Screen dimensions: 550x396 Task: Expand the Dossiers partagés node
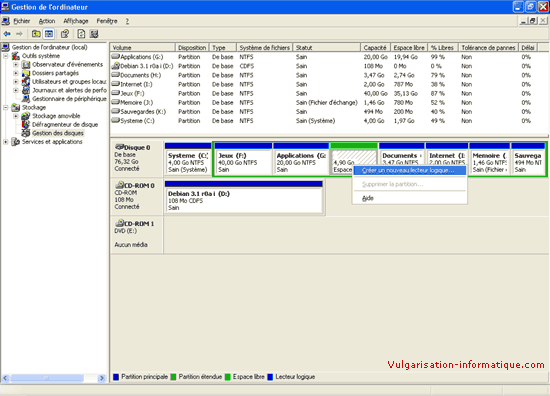(16, 73)
